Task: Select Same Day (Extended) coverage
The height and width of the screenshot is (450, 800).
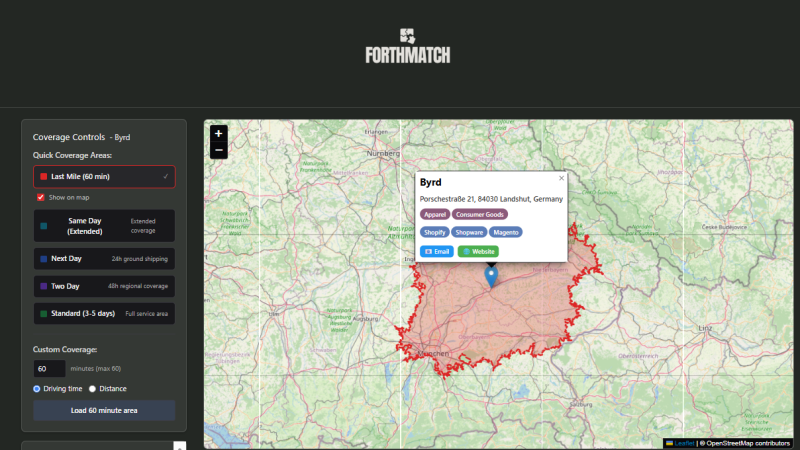Action: [x=104, y=226]
